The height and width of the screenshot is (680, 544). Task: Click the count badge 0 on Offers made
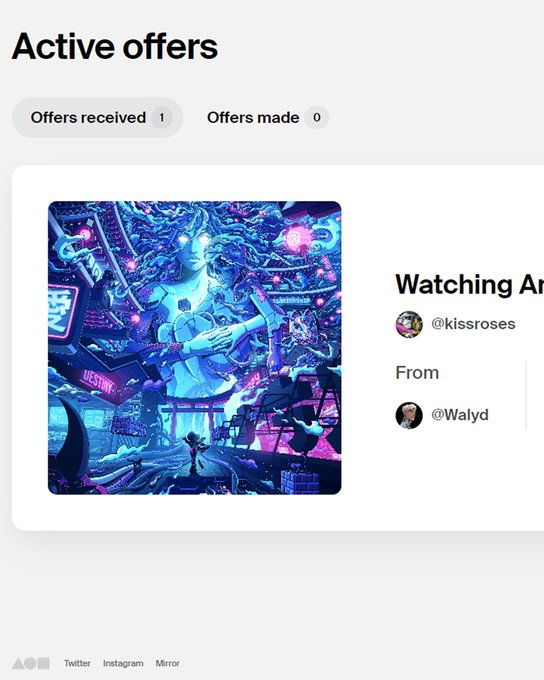pos(317,118)
